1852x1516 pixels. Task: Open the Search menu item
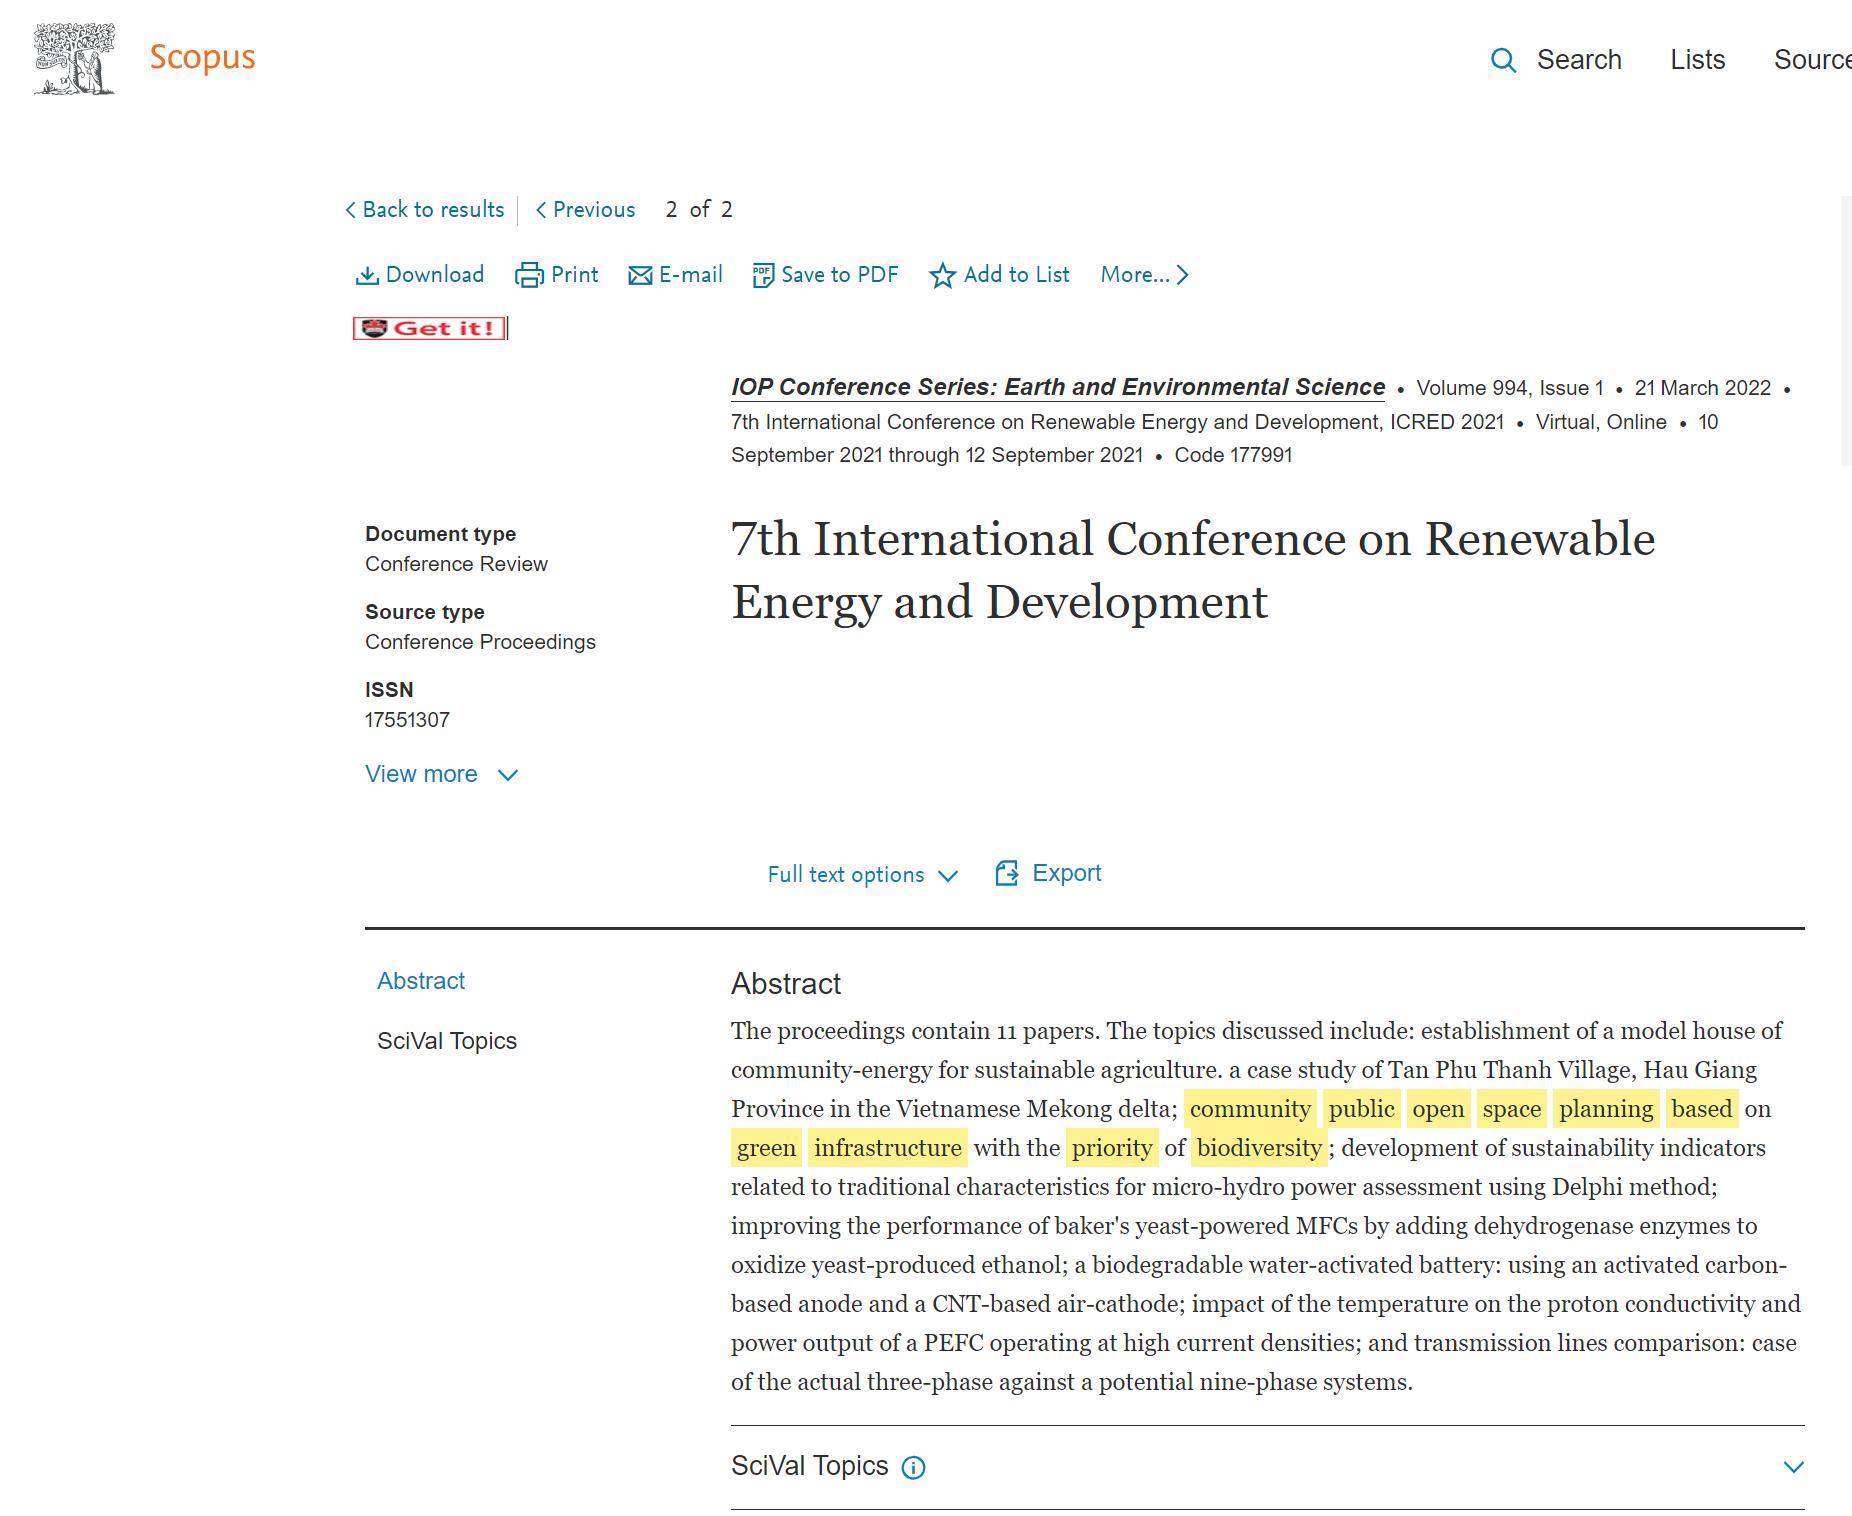[x=1579, y=60]
